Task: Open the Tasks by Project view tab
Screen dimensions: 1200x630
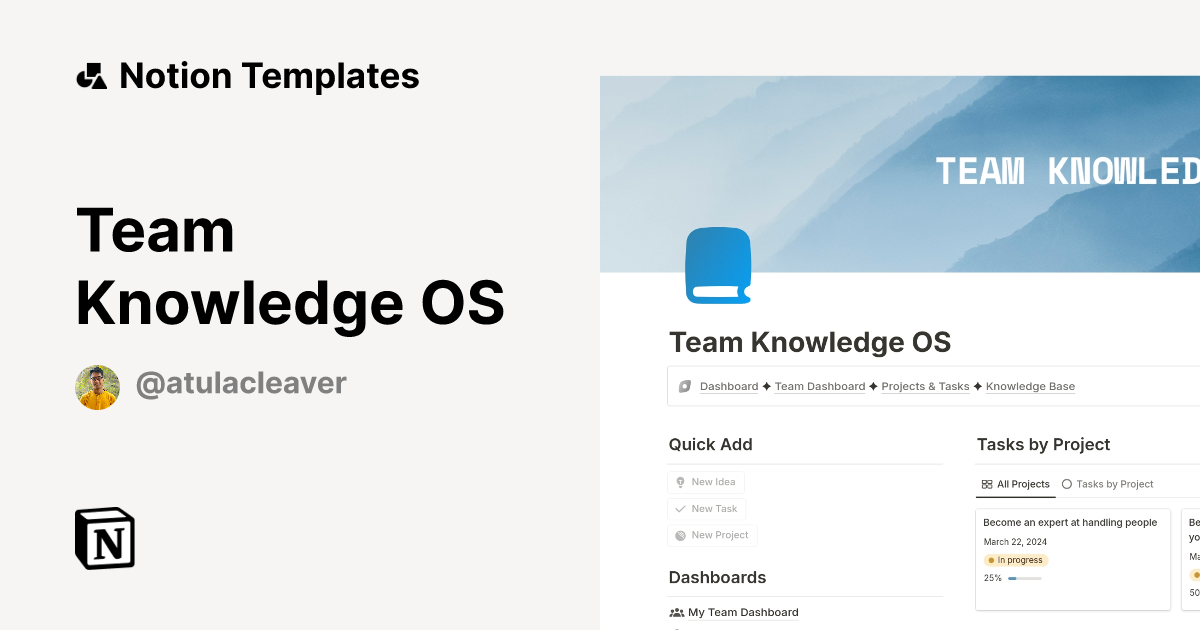Action: pyautogui.click(x=1115, y=484)
